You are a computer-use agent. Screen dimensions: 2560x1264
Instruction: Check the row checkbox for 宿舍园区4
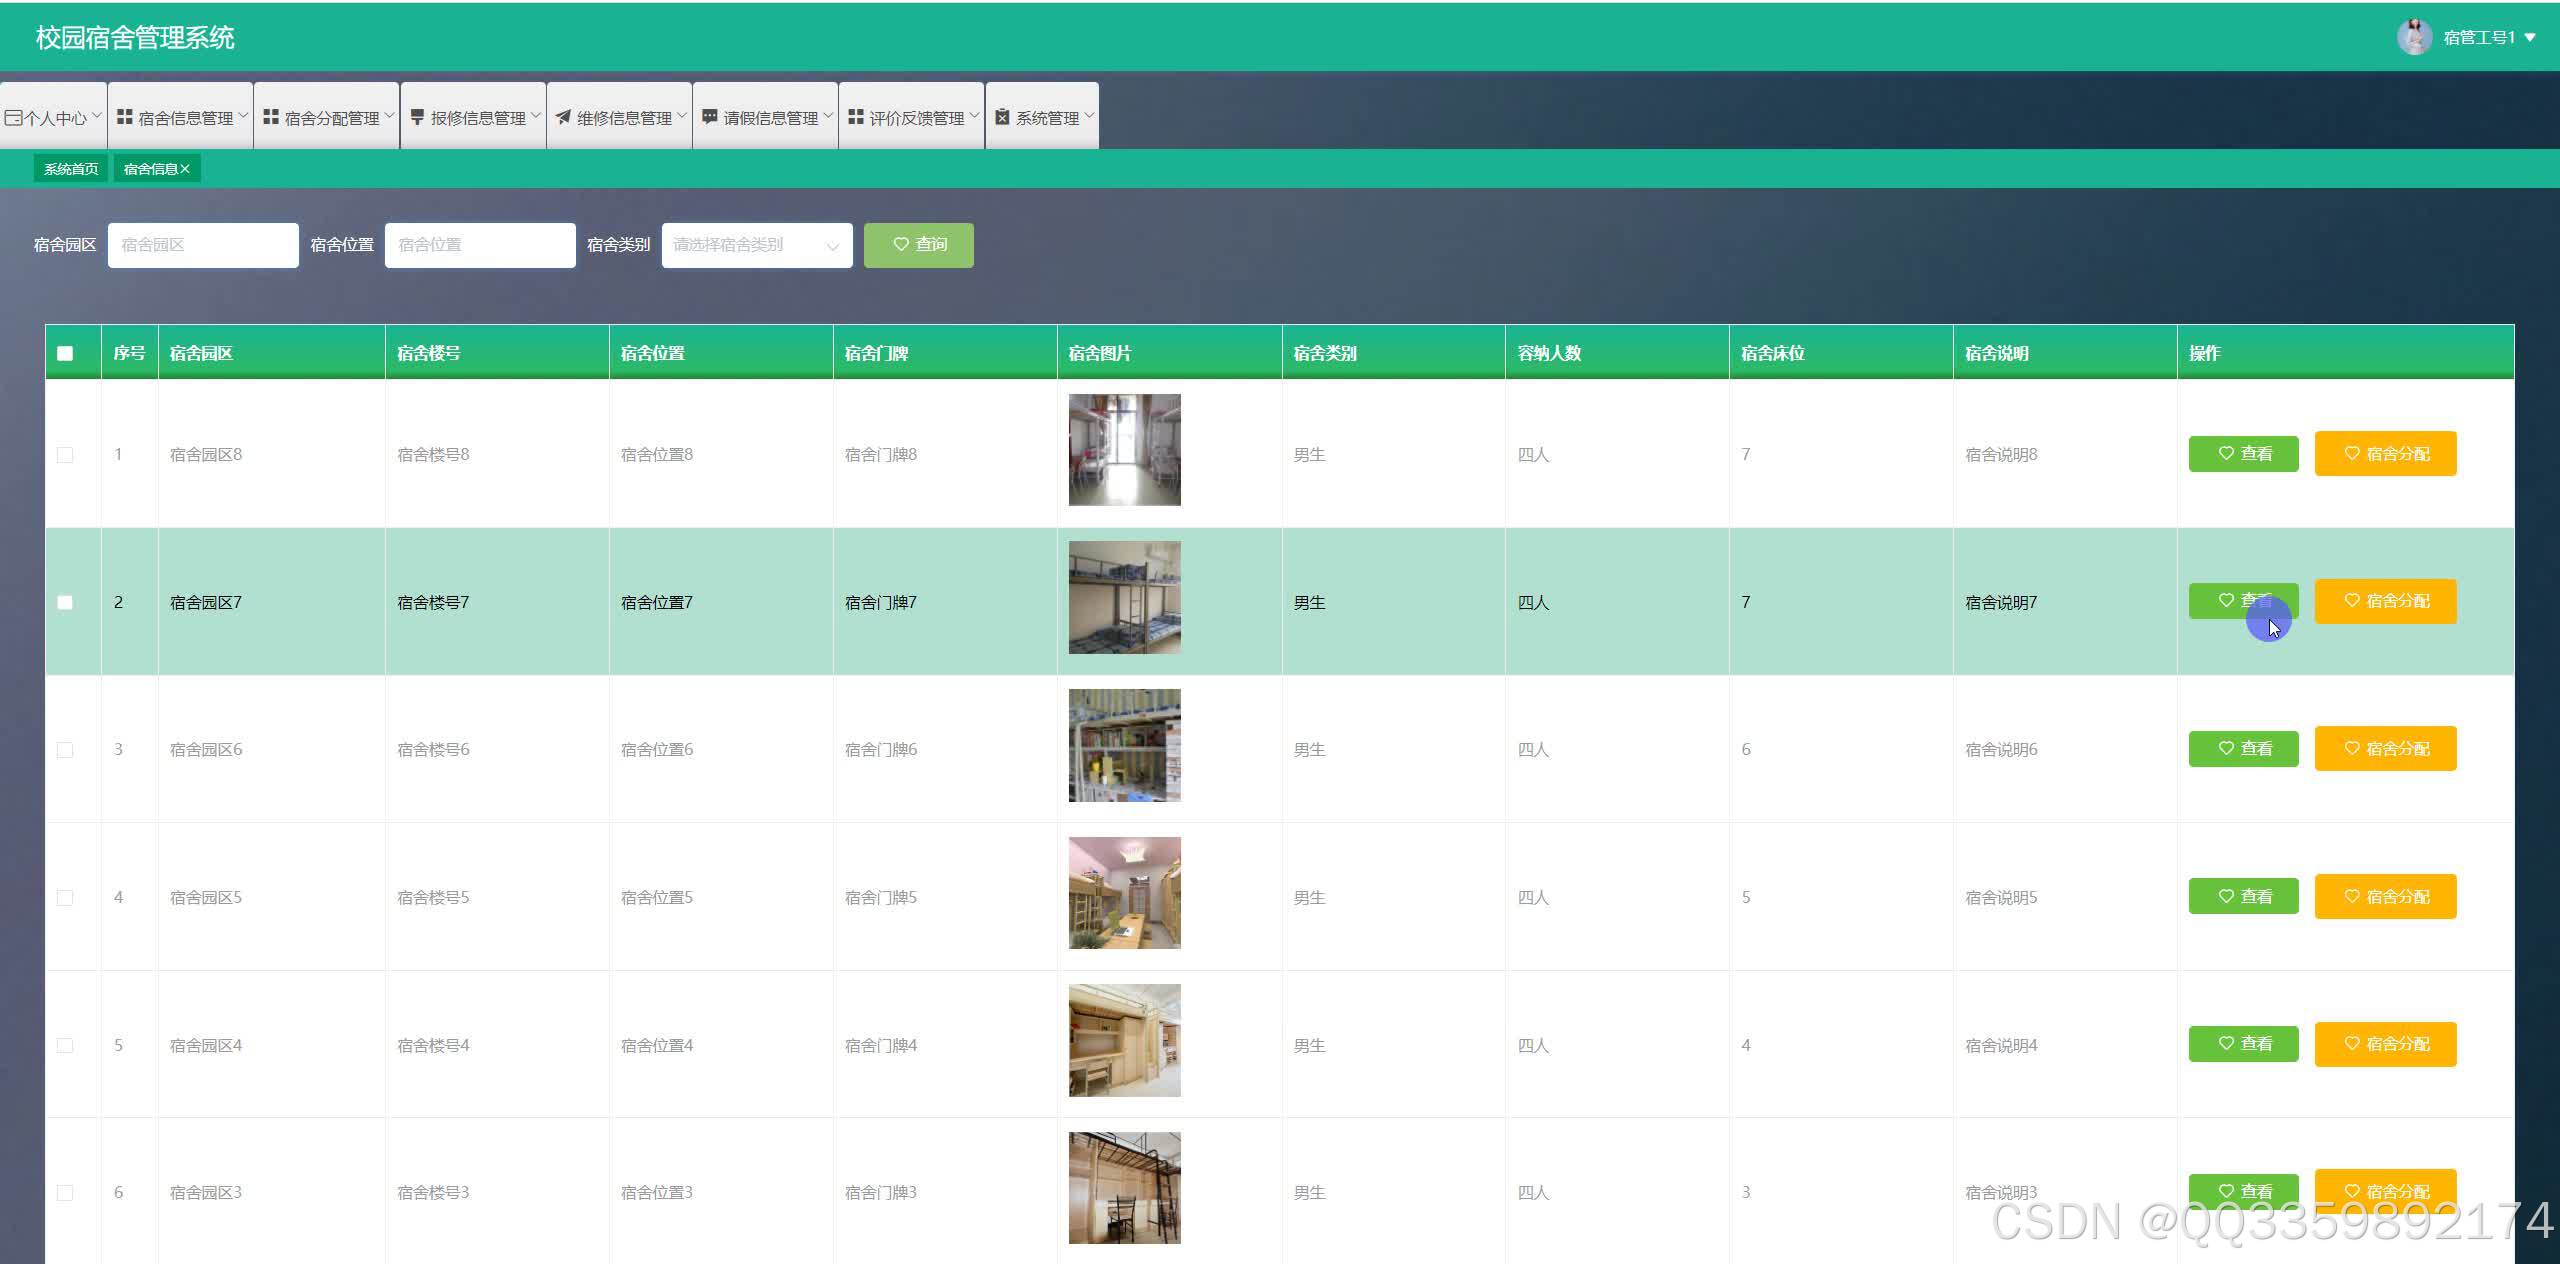(x=65, y=1045)
